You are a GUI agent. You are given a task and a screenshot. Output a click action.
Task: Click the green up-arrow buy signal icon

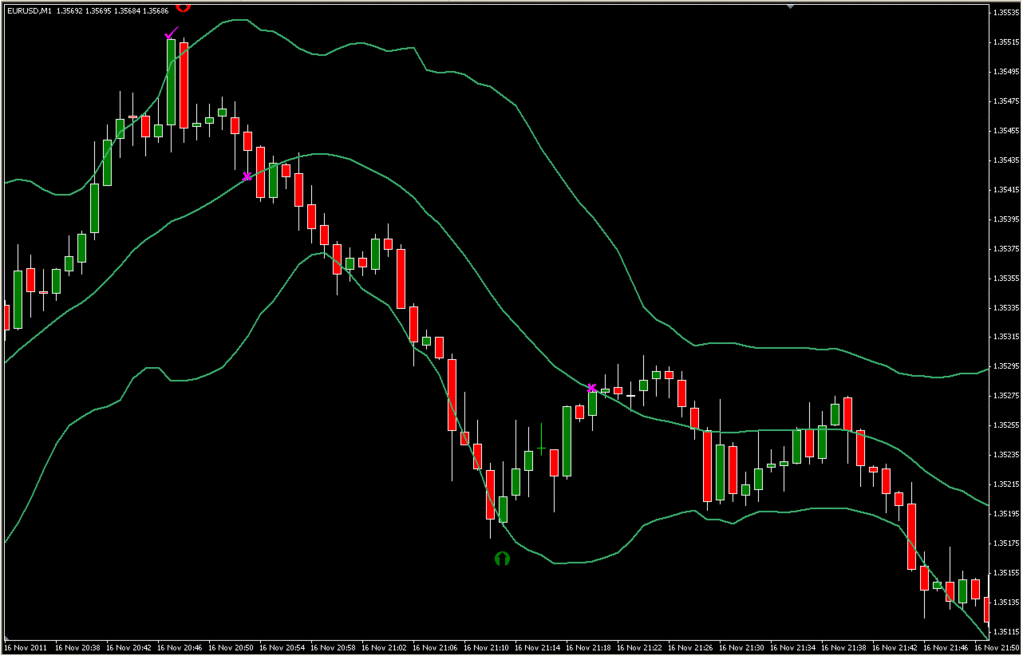(x=501, y=559)
